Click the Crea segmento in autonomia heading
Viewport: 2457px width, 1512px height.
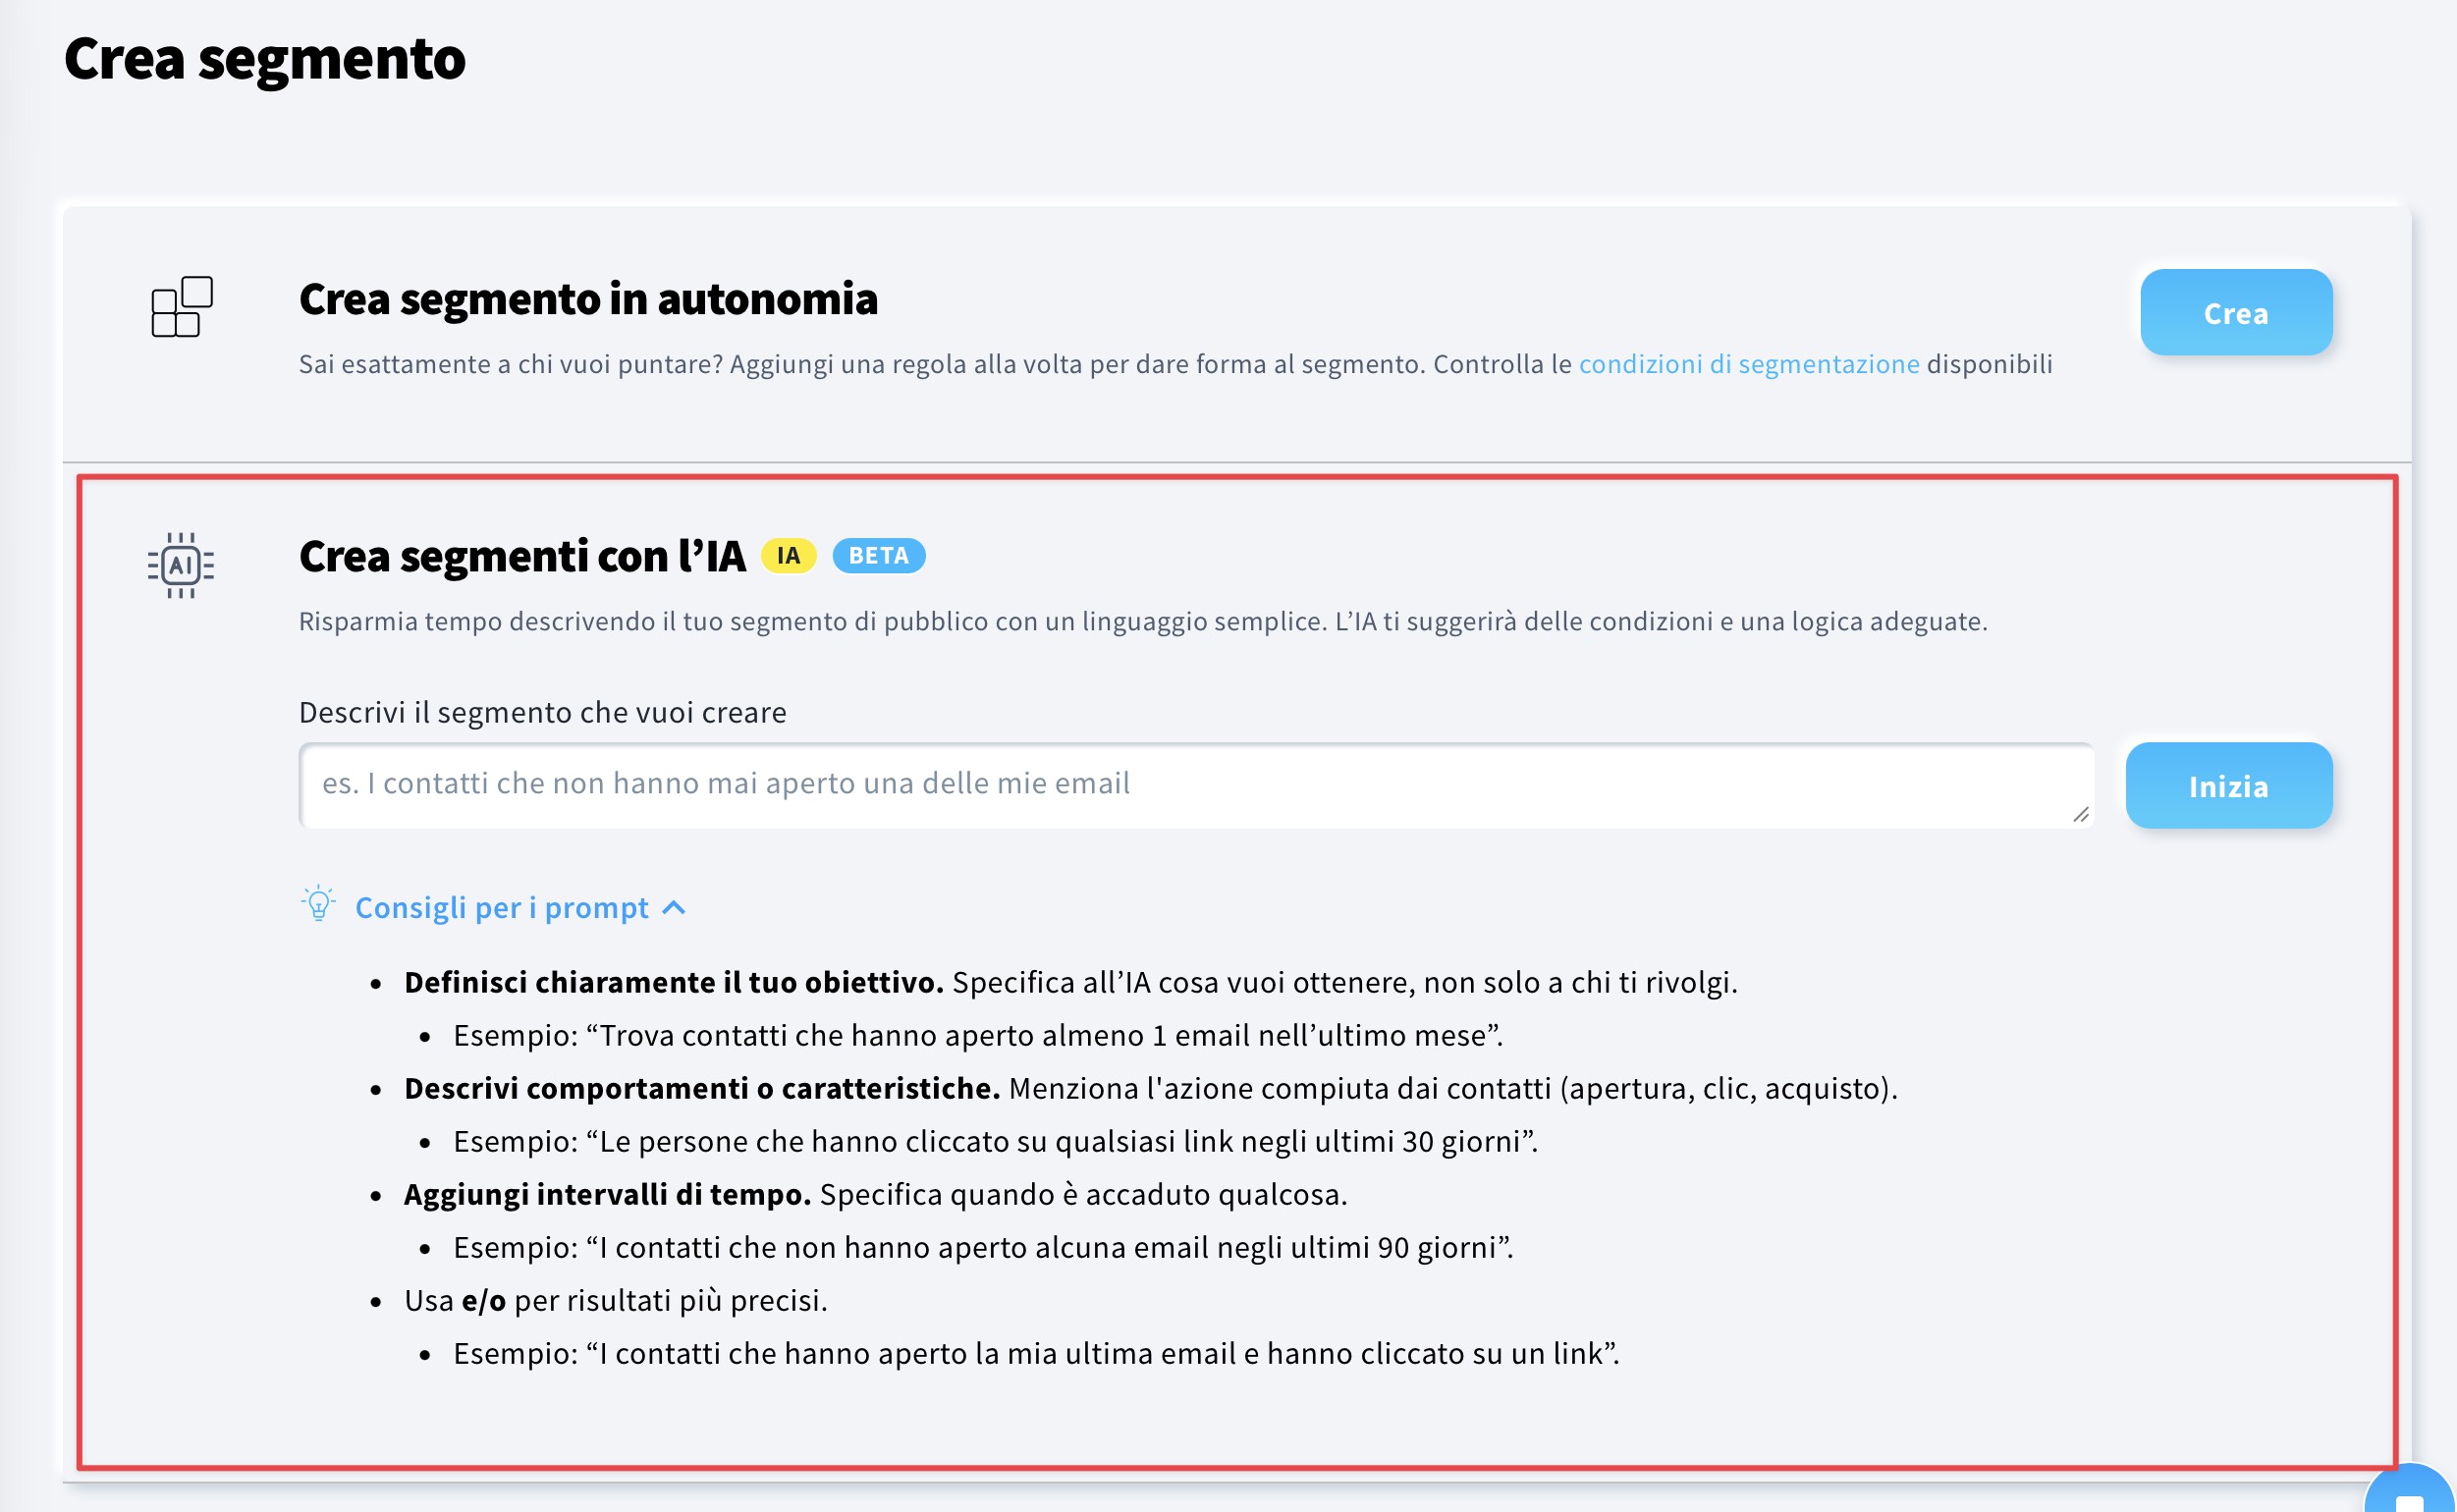point(590,299)
